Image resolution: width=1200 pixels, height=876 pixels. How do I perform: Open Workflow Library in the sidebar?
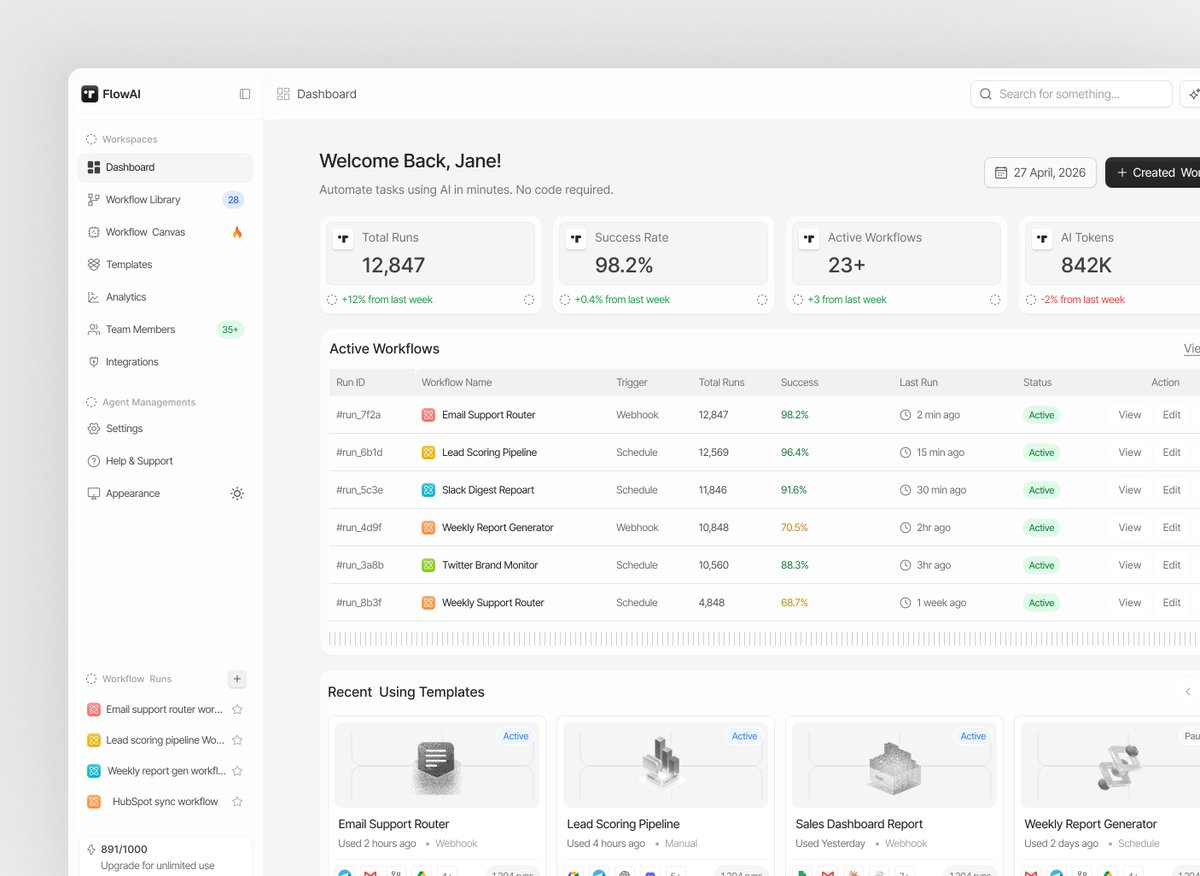pyautogui.click(x=165, y=200)
